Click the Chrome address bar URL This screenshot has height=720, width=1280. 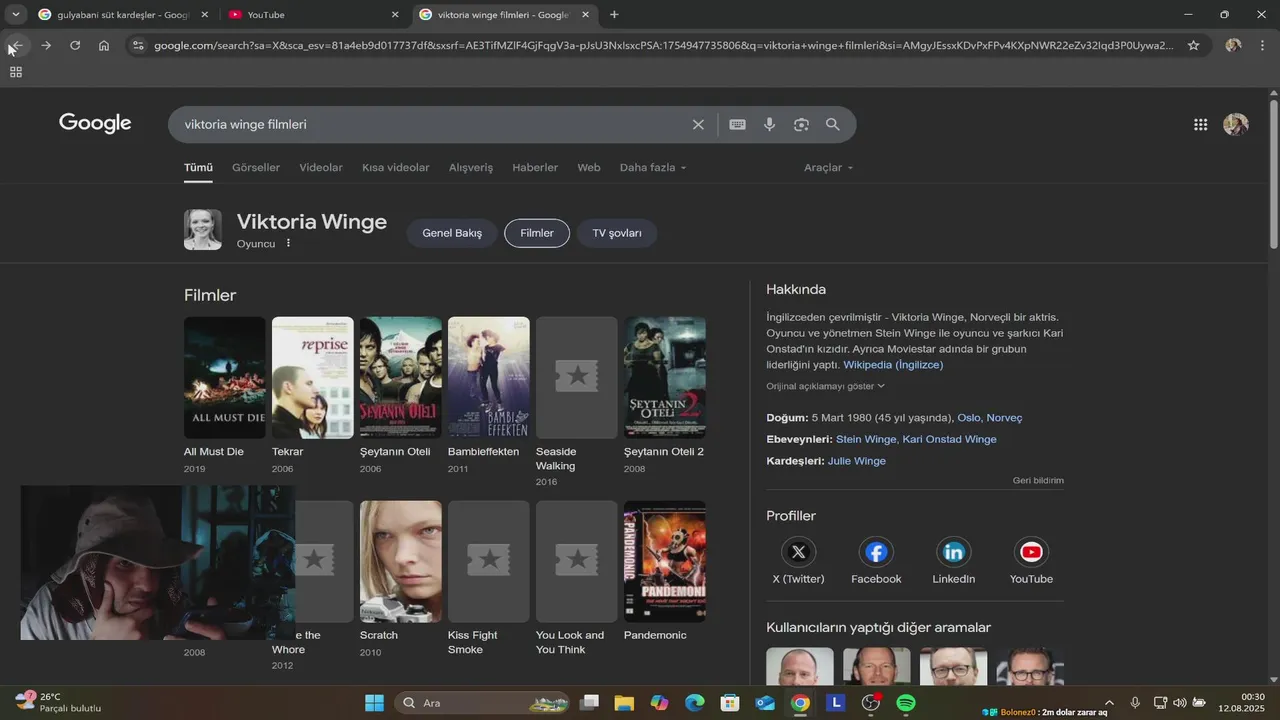pos(664,45)
